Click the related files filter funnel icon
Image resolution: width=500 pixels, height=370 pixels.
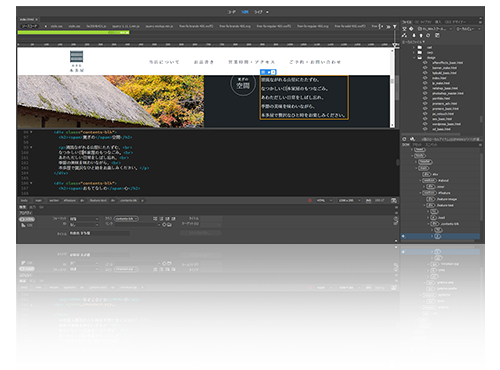click(395, 26)
